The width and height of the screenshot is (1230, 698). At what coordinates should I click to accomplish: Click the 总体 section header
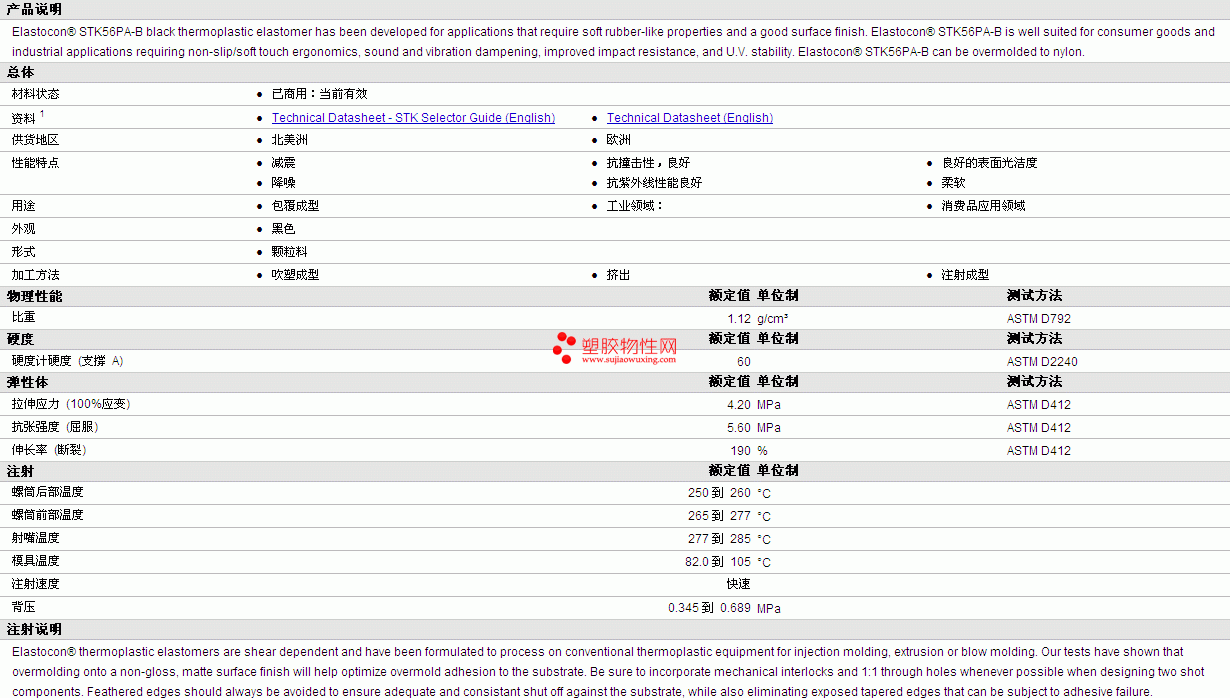click(20, 72)
